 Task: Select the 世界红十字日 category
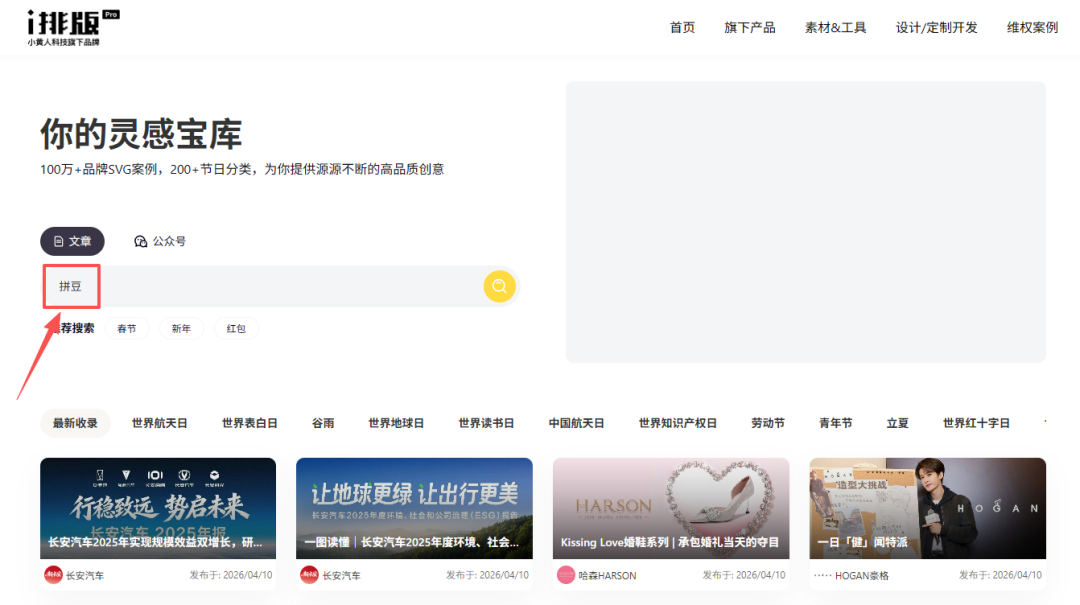tap(976, 423)
